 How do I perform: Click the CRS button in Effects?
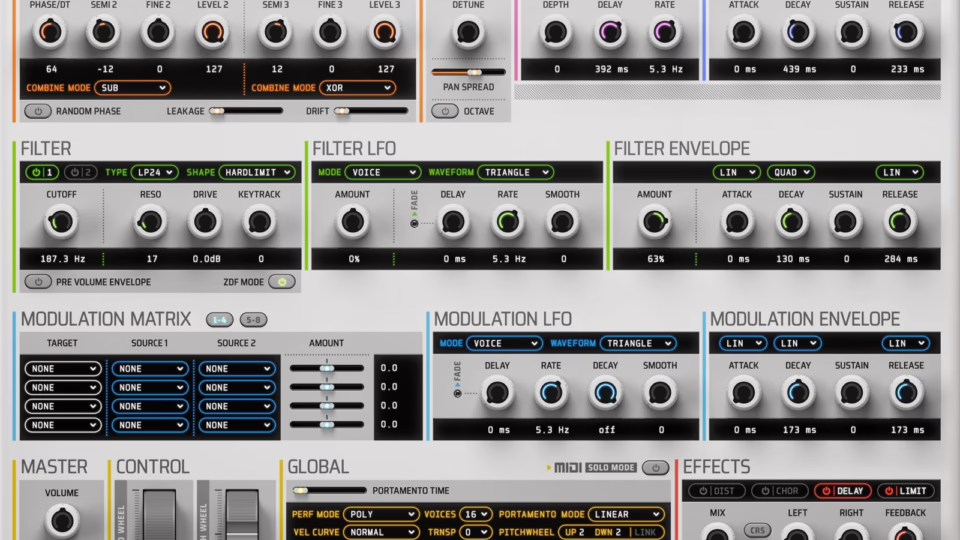757,530
